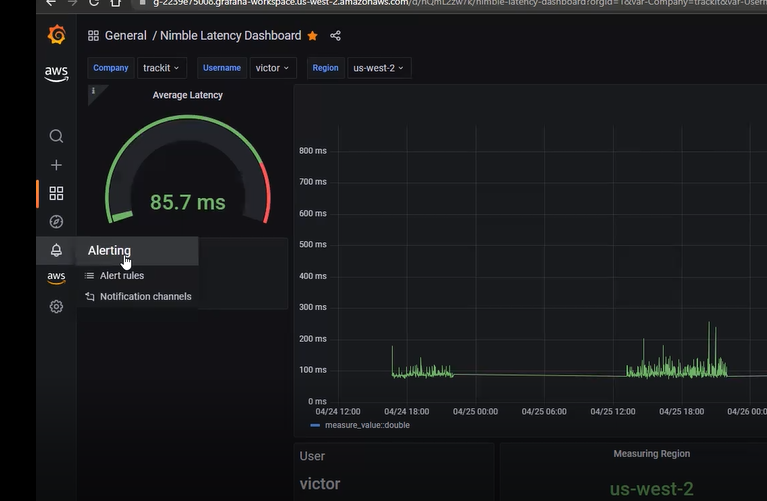Click the us-west-2 value in Measuring Region

[652, 489]
